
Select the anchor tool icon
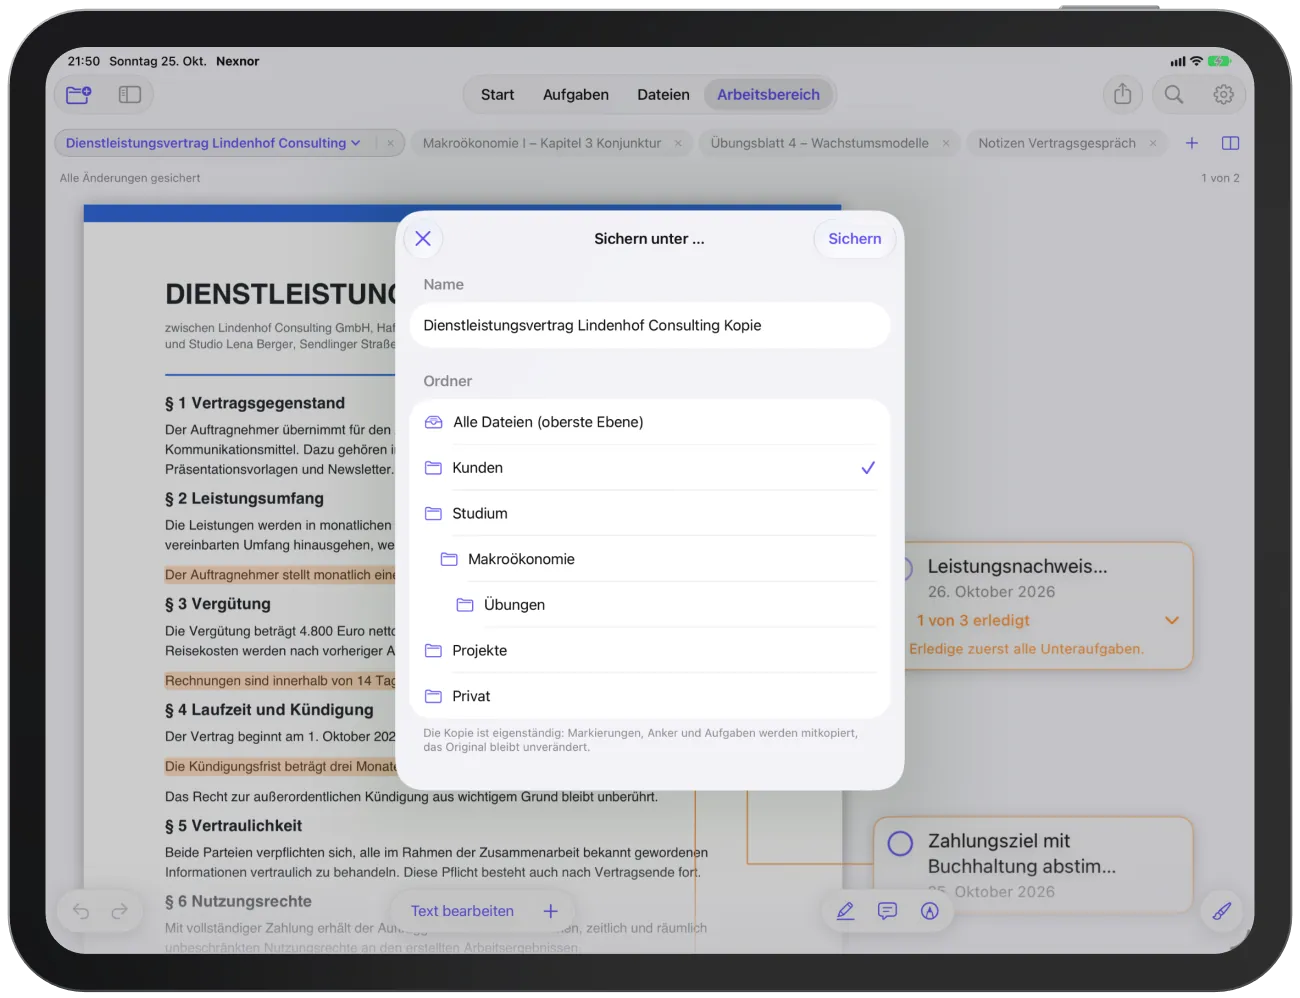click(930, 911)
